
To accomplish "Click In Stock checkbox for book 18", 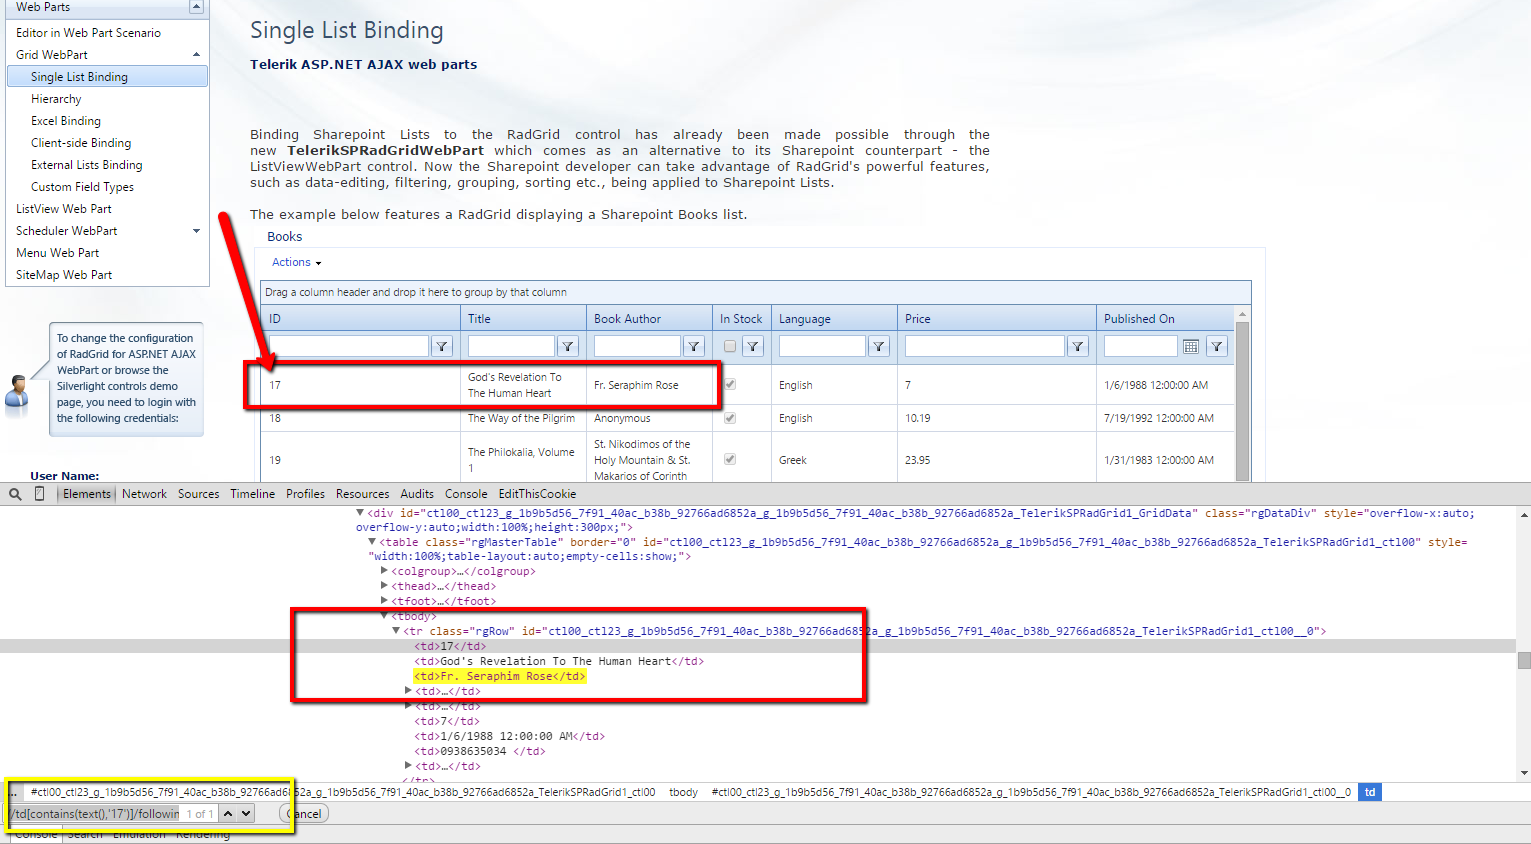I will pos(730,418).
